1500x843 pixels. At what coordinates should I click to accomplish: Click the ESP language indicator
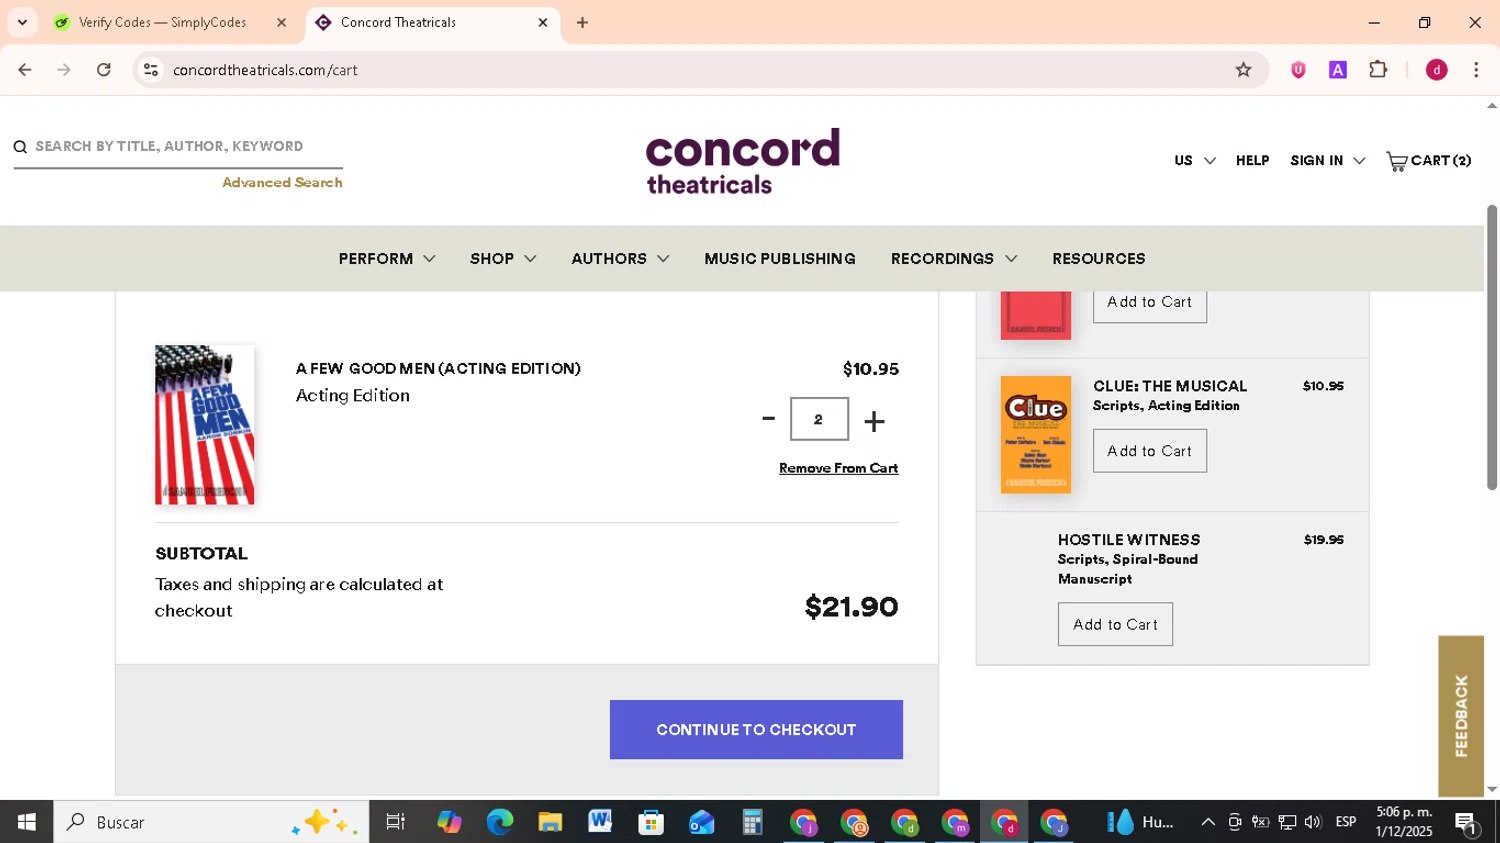tap(1346, 822)
